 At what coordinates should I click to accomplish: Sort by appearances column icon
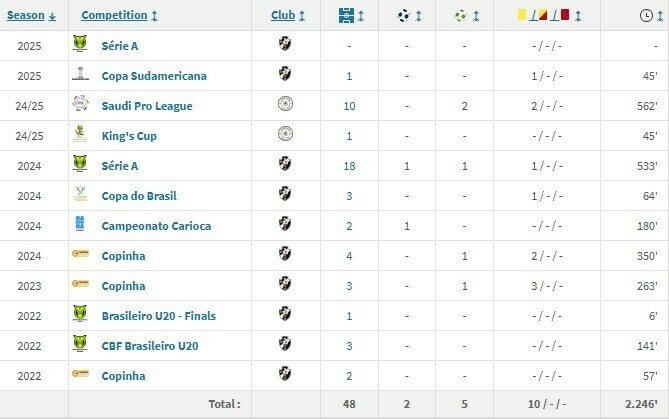coord(348,15)
